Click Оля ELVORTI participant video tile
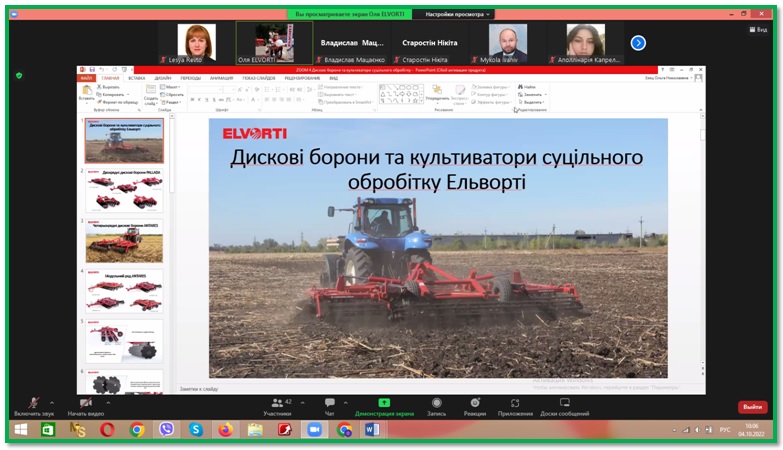The height and width of the screenshot is (450, 783). coord(274,43)
